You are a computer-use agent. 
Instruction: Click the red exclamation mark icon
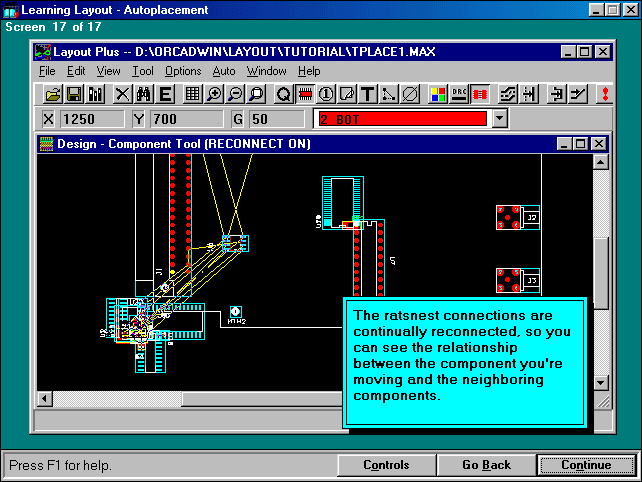(604, 94)
